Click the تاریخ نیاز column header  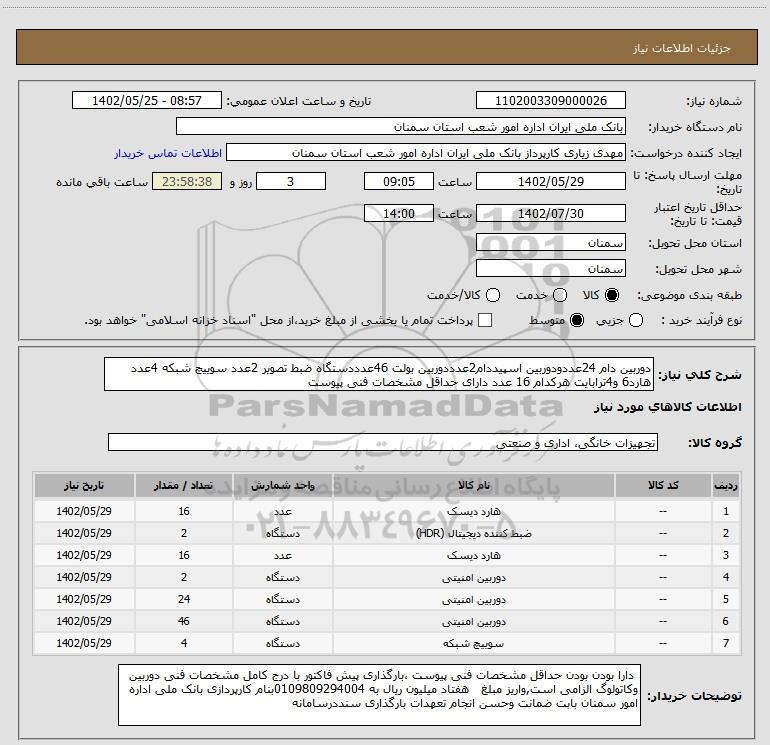84,486
